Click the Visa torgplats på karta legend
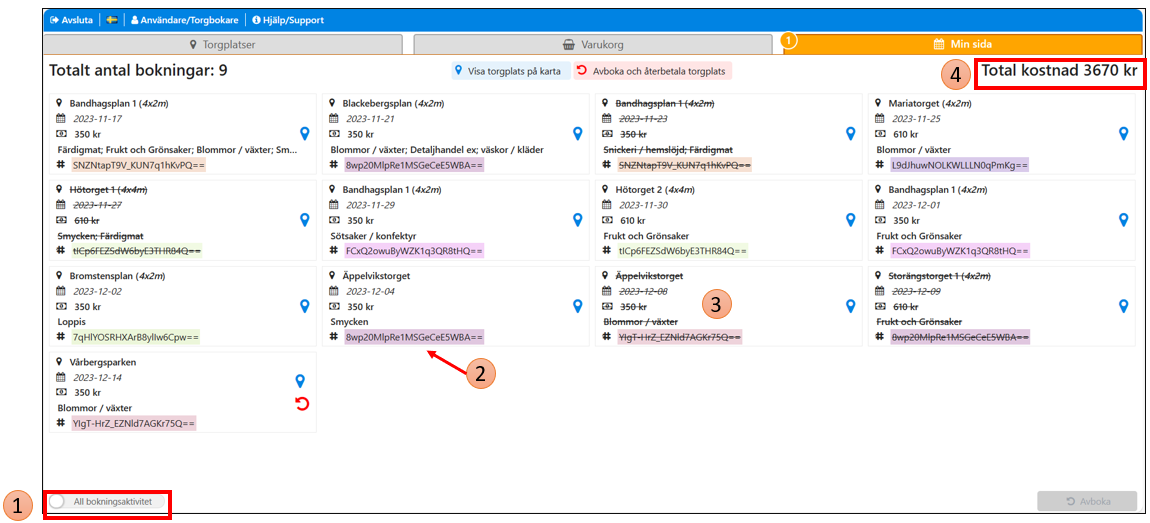This screenshot has height=523, width=1150. pyautogui.click(x=510, y=71)
